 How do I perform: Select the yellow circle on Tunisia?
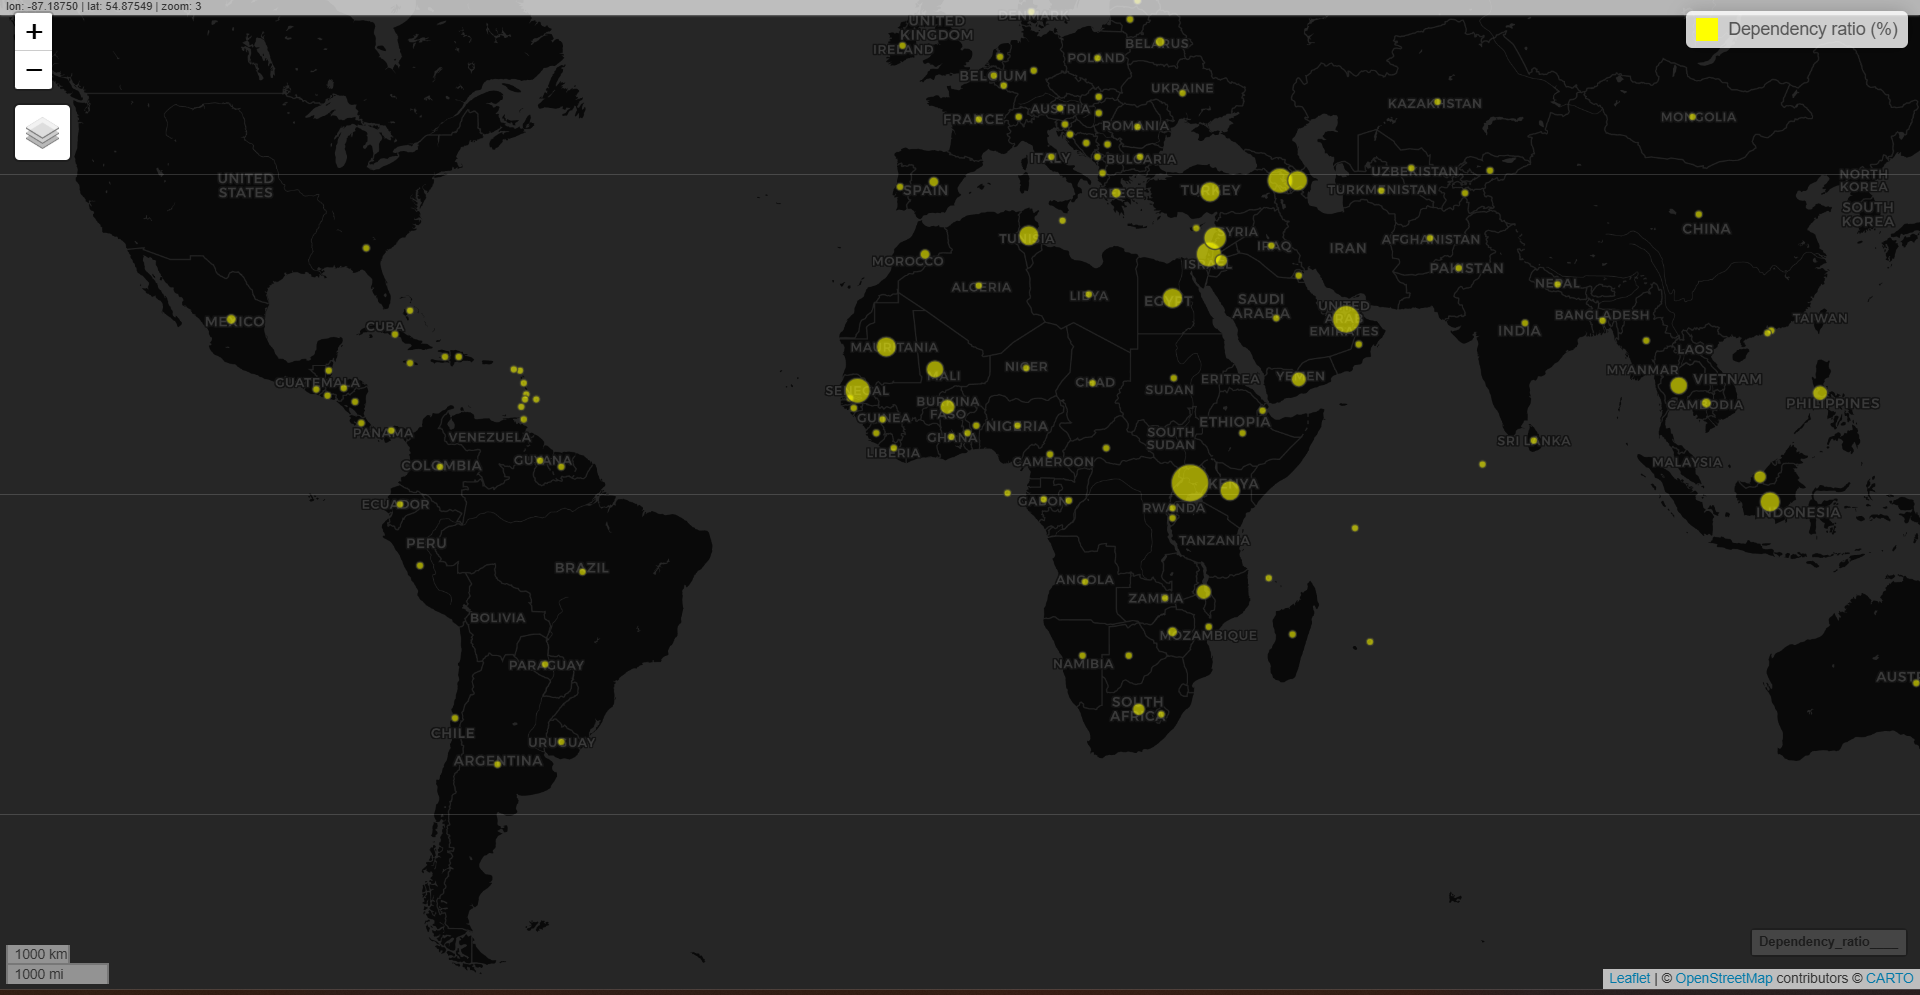click(x=1028, y=237)
